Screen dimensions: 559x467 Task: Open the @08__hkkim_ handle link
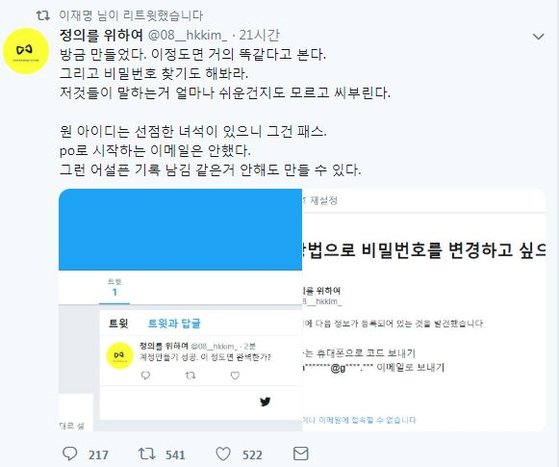click(x=188, y=35)
